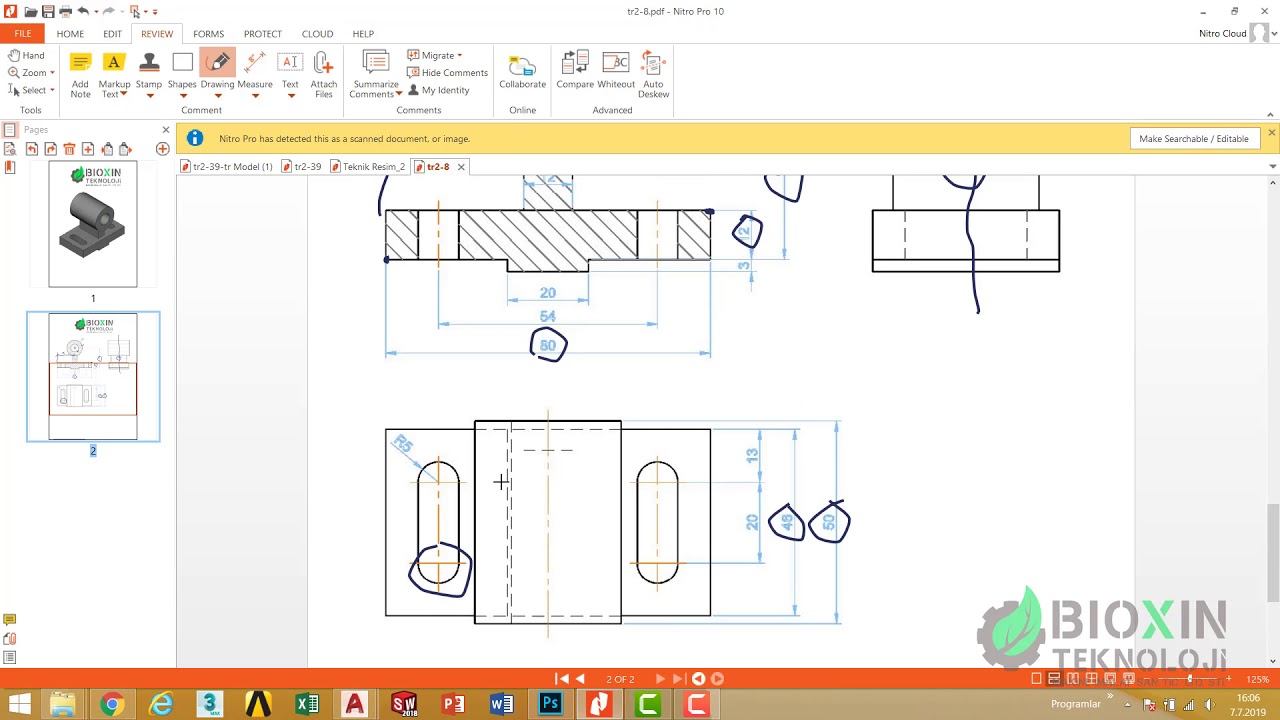Close the Pages panel
The height and width of the screenshot is (720, 1280).
coord(166,130)
